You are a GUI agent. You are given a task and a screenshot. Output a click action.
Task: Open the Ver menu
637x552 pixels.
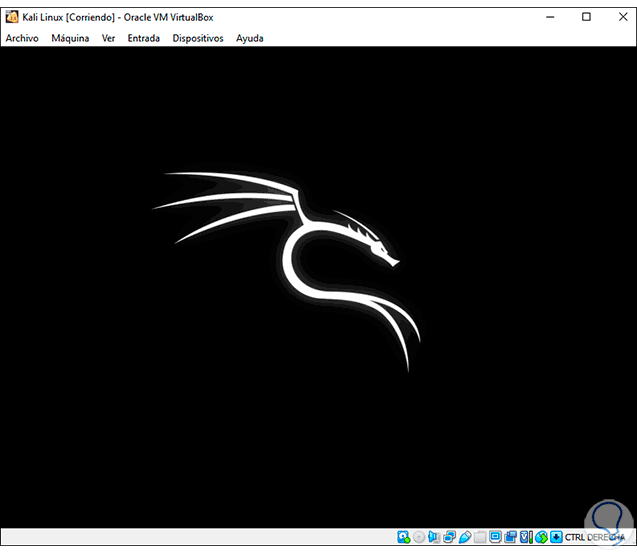(108, 38)
